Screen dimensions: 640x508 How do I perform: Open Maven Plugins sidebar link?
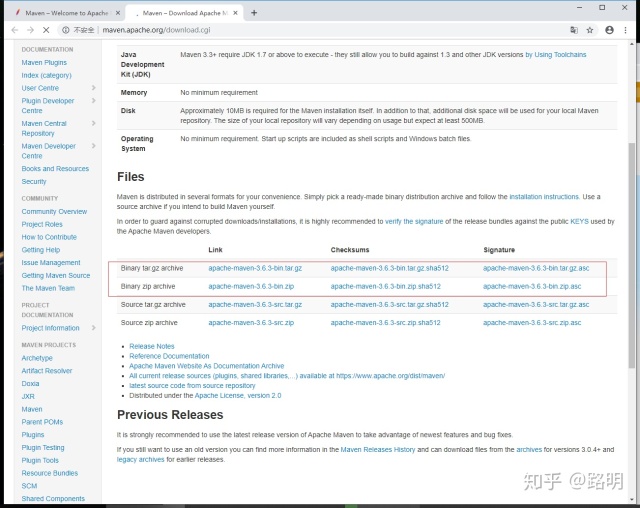click(44, 62)
